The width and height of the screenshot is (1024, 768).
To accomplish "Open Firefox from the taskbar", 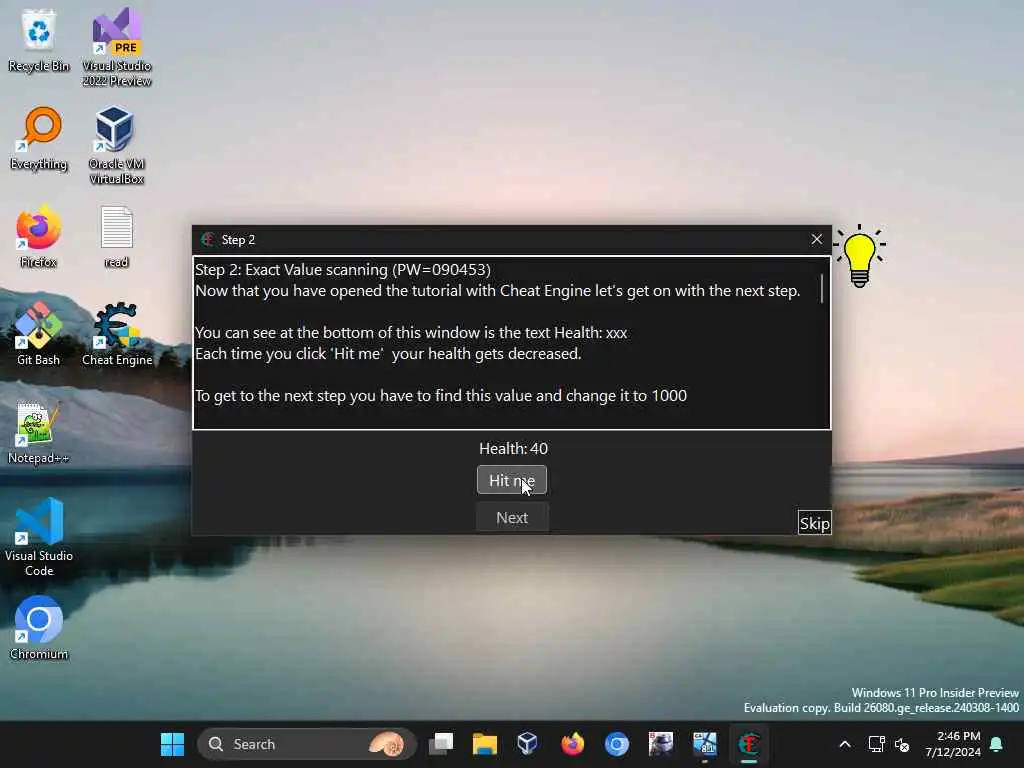I will click(572, 744).
